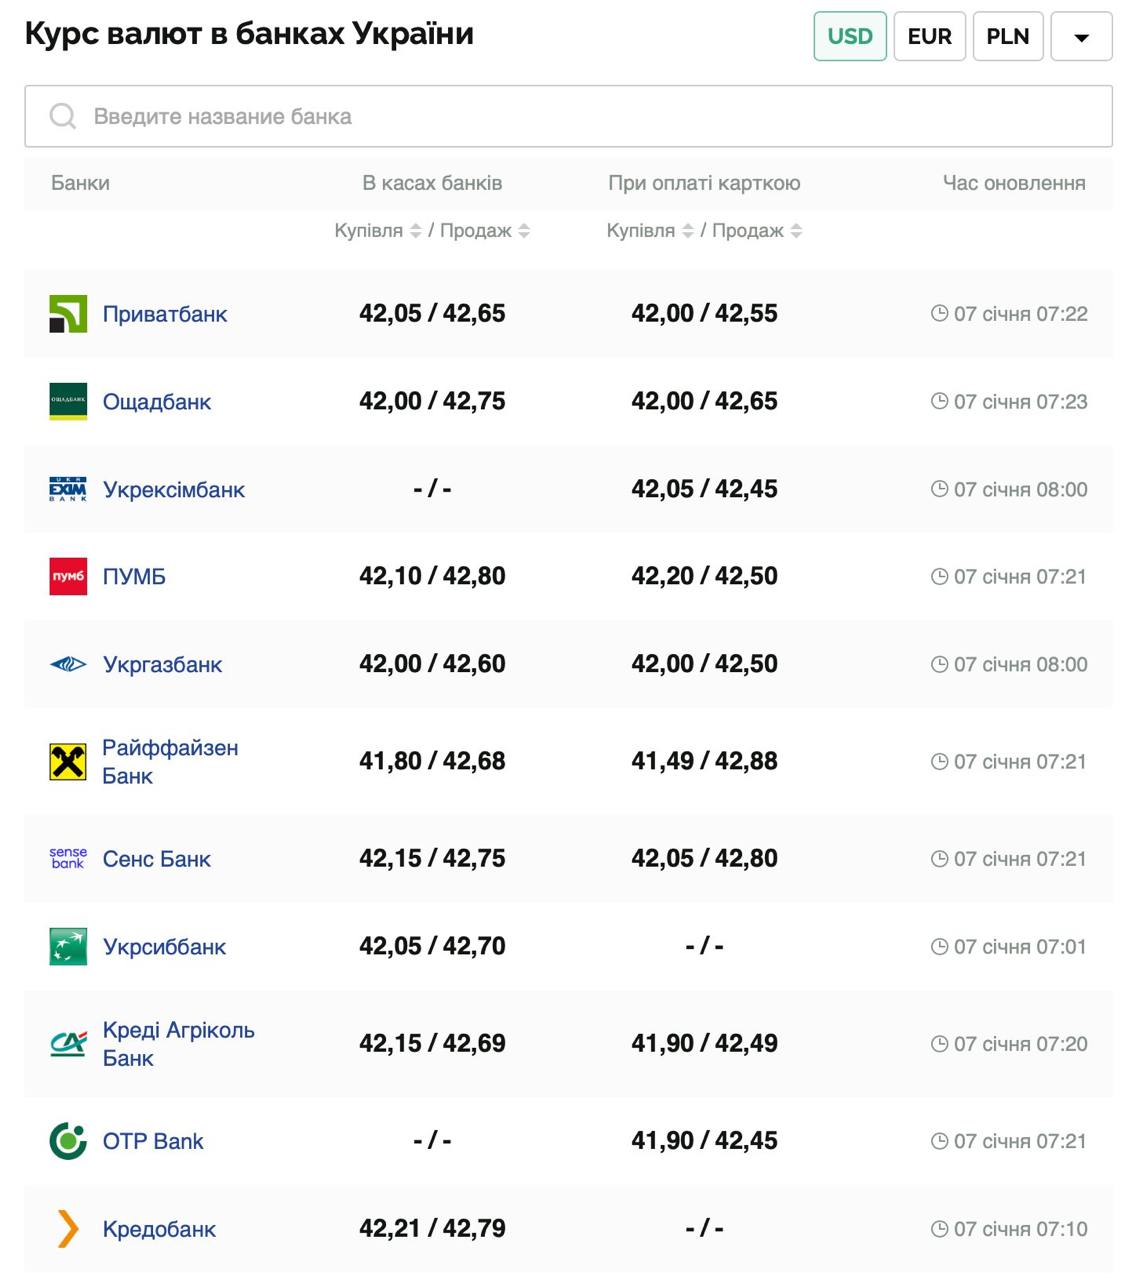Click the Ukreximbank EXIM logo
This screenshot has width=1147, height=1280.
68,489
